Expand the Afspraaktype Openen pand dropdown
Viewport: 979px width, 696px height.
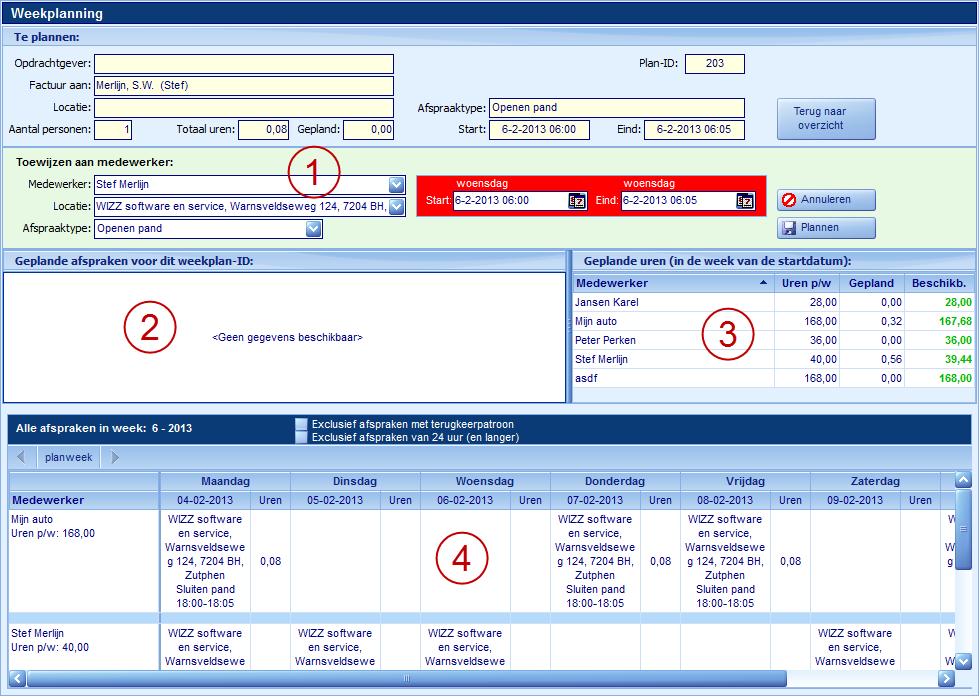313,229
